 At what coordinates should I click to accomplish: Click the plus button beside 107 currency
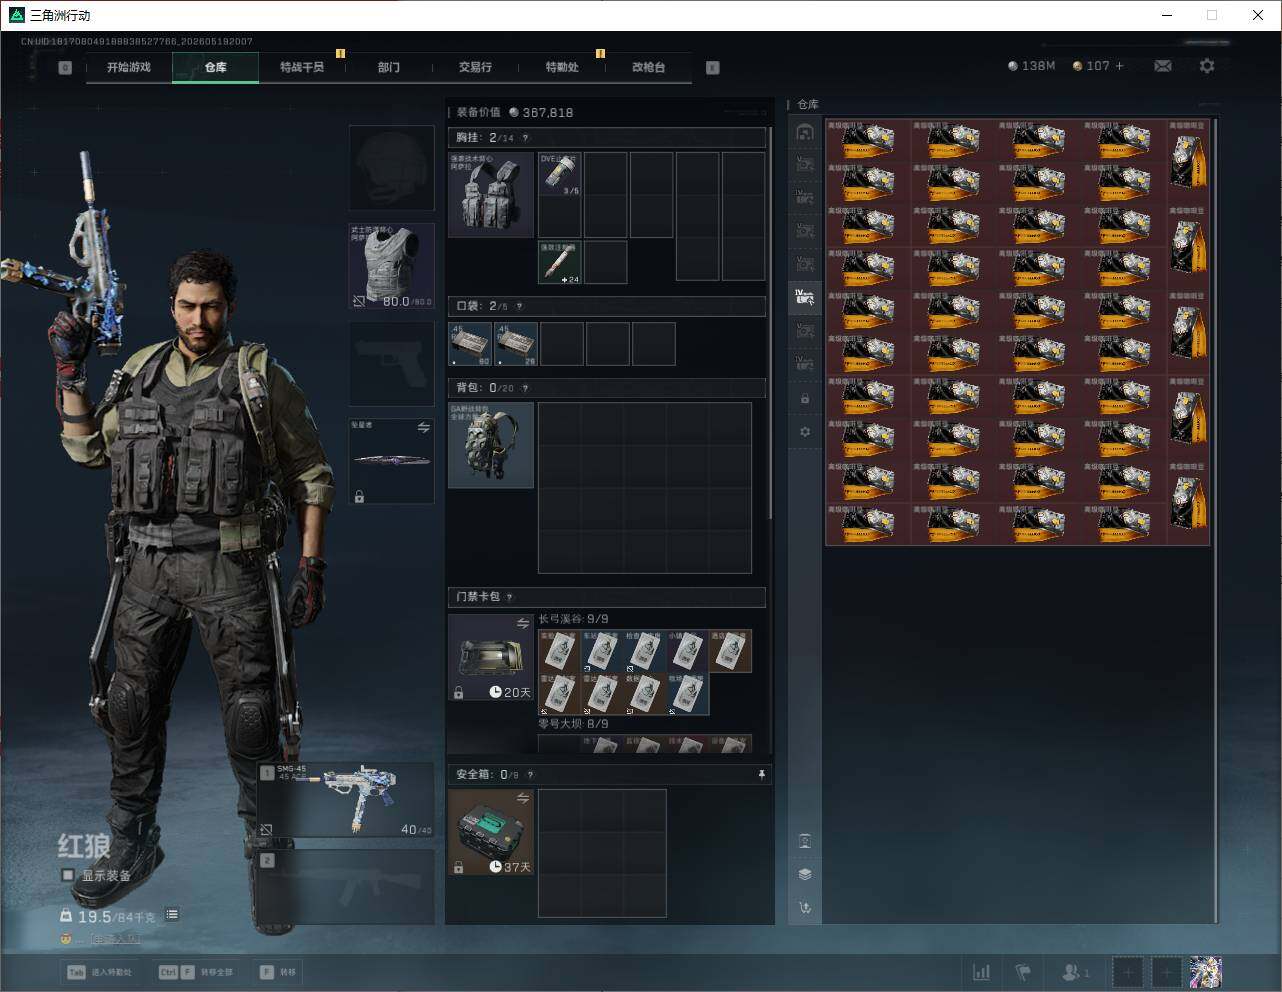click(x=1120, y=66)
